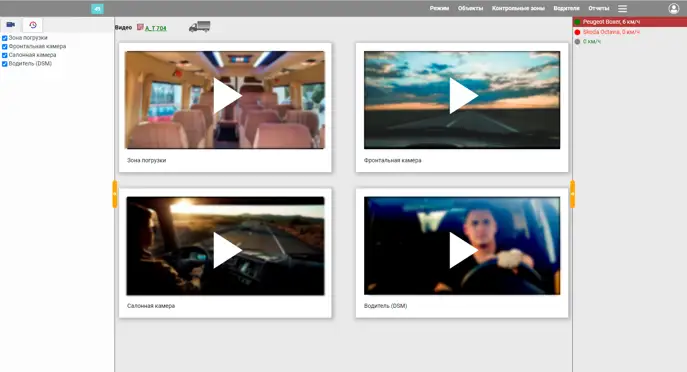687x372 pixels.
Task: Click the truck icon above videos
Action: click(x=200, y=27)
